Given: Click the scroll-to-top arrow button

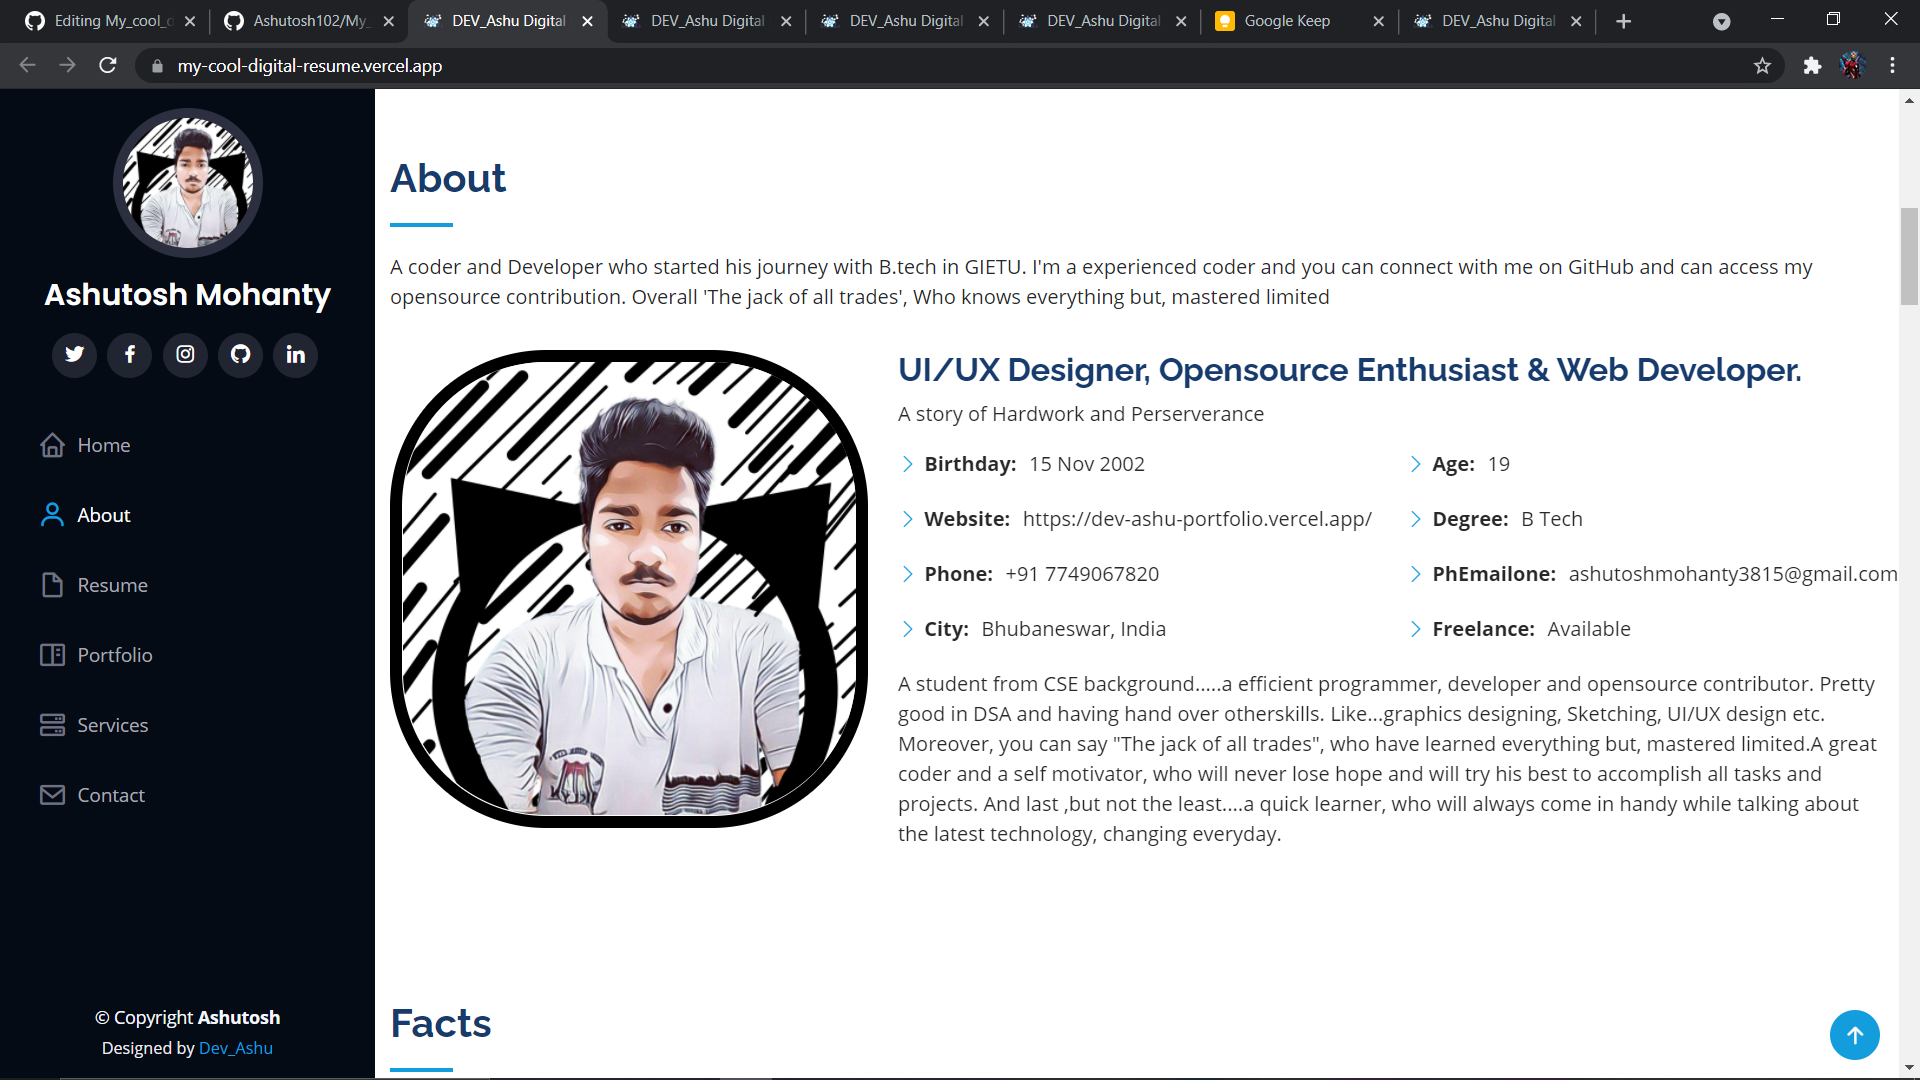Looking at the screenshot, I should pos(1855,1035).
